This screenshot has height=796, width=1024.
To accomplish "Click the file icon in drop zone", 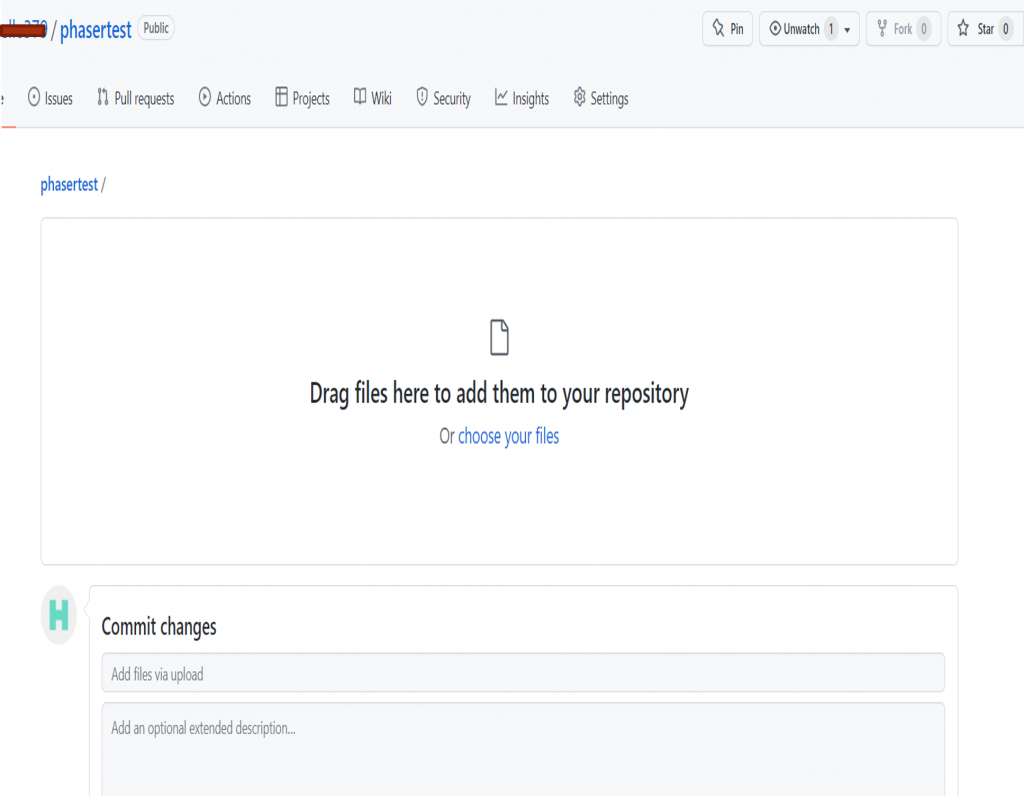I will [x=499, y=337].
